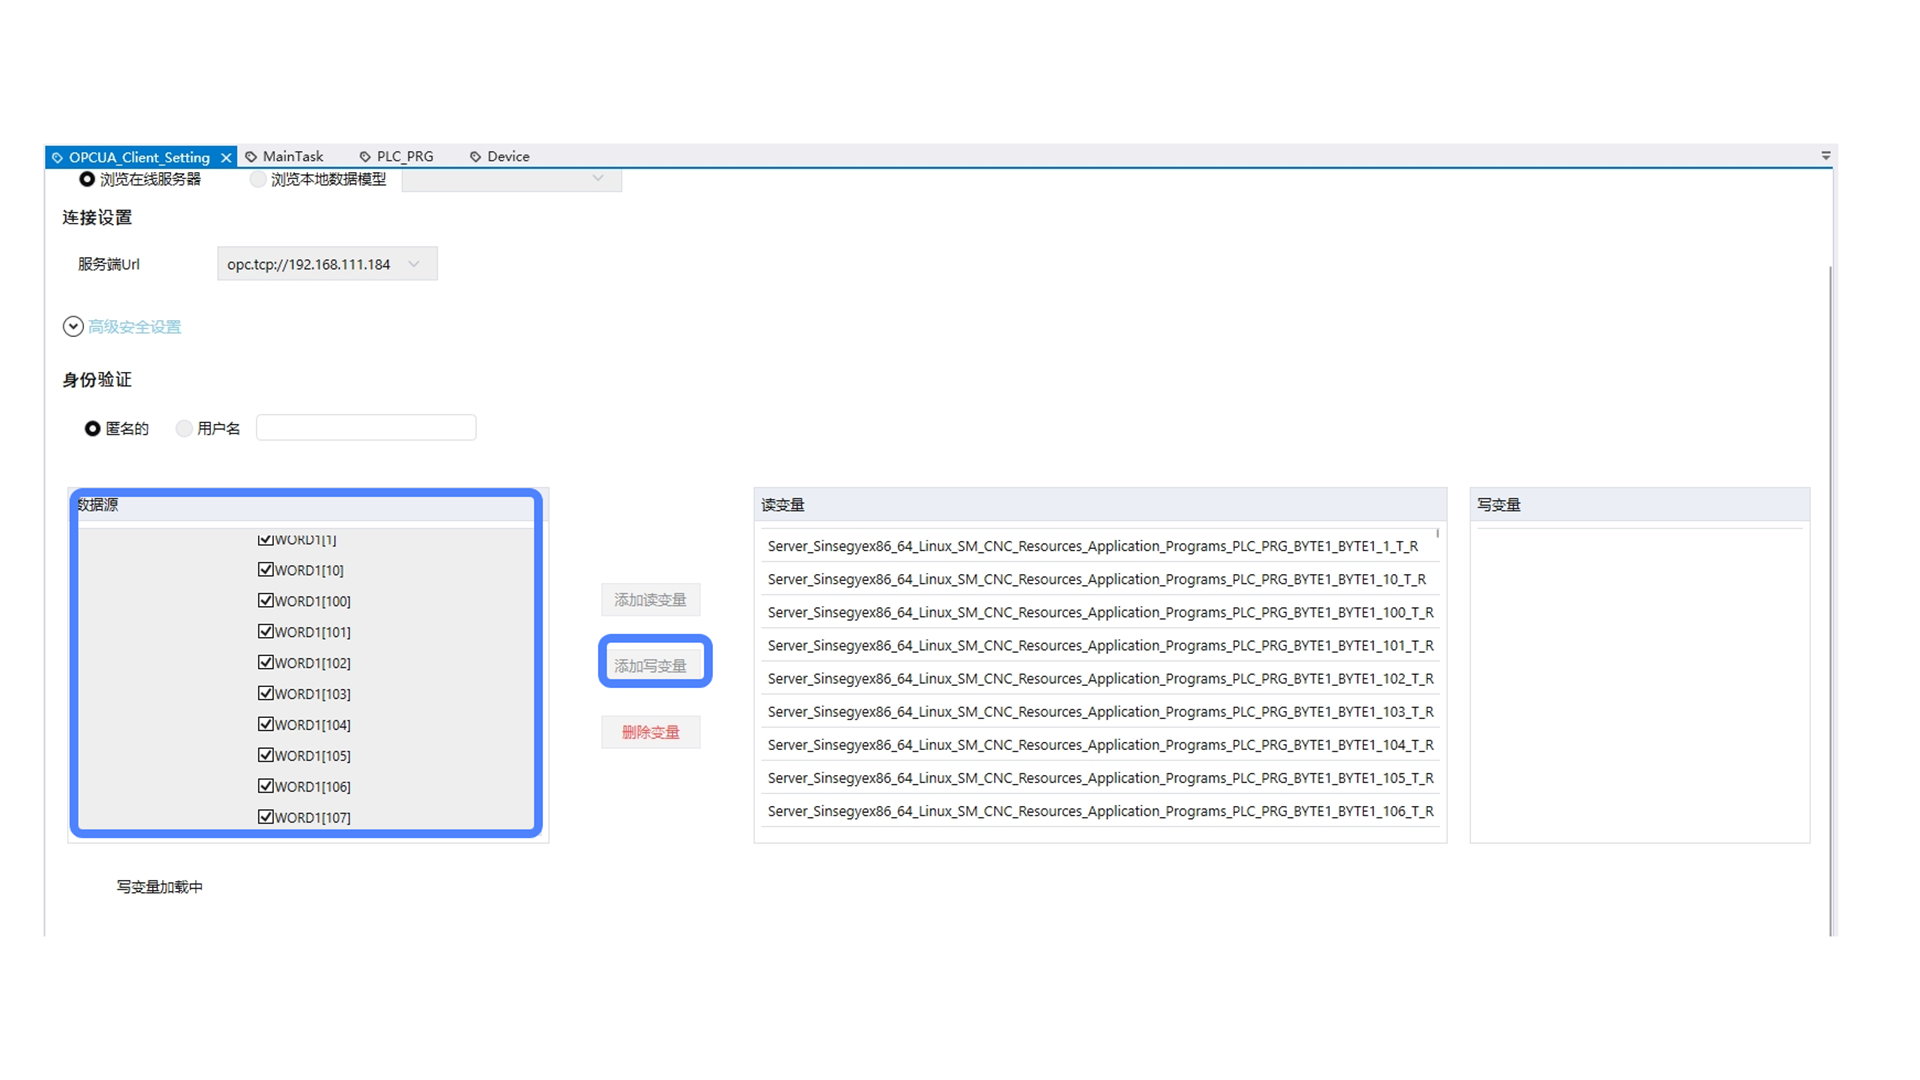Screen dimensions: 1920x1080
Task: Click the Device tab icon
Action: point(475,157)
